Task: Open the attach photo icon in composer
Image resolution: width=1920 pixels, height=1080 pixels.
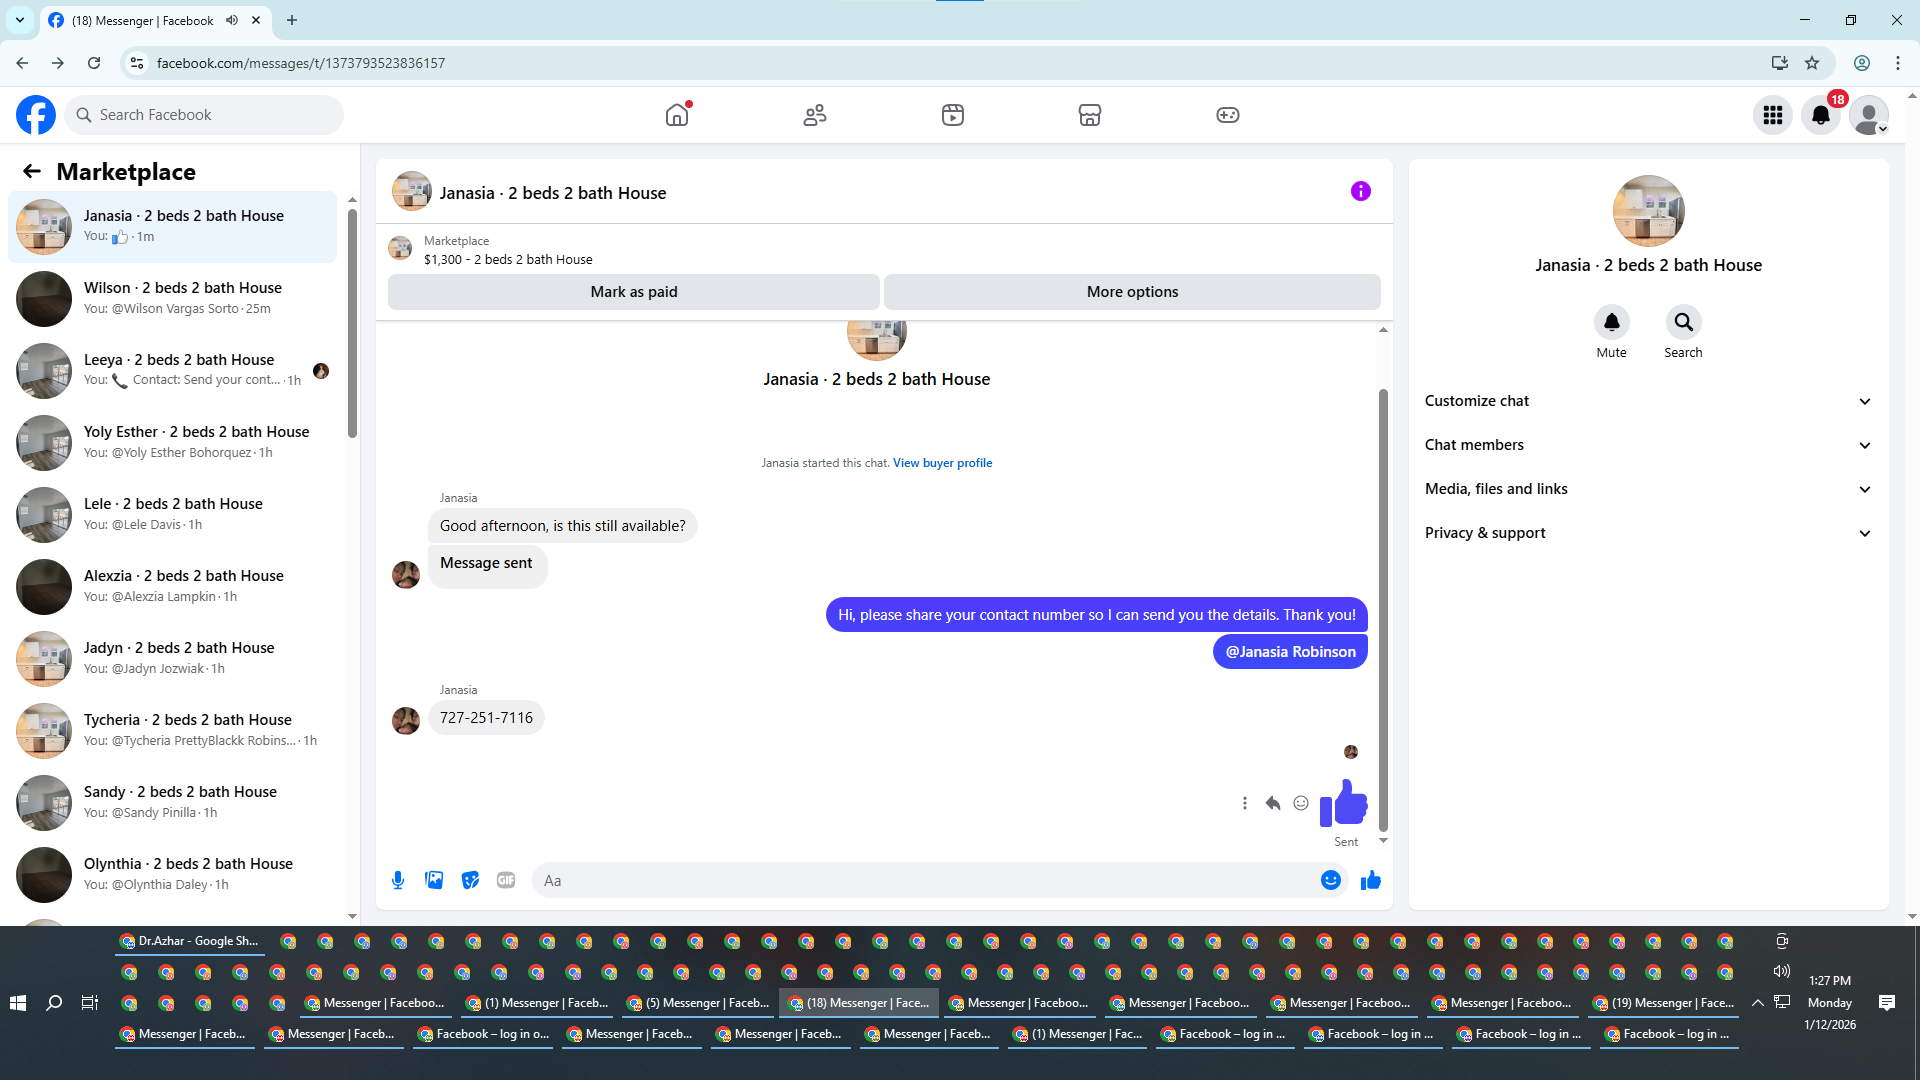Action: 434,880
